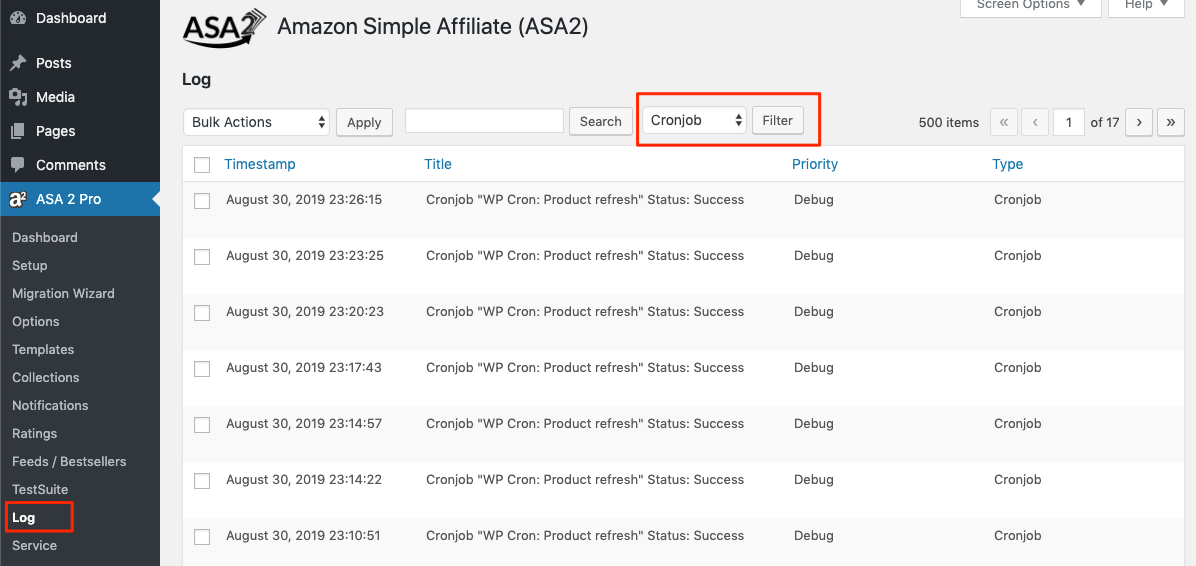
Task: Sort the table by Timestamp column
Action: 260,164
